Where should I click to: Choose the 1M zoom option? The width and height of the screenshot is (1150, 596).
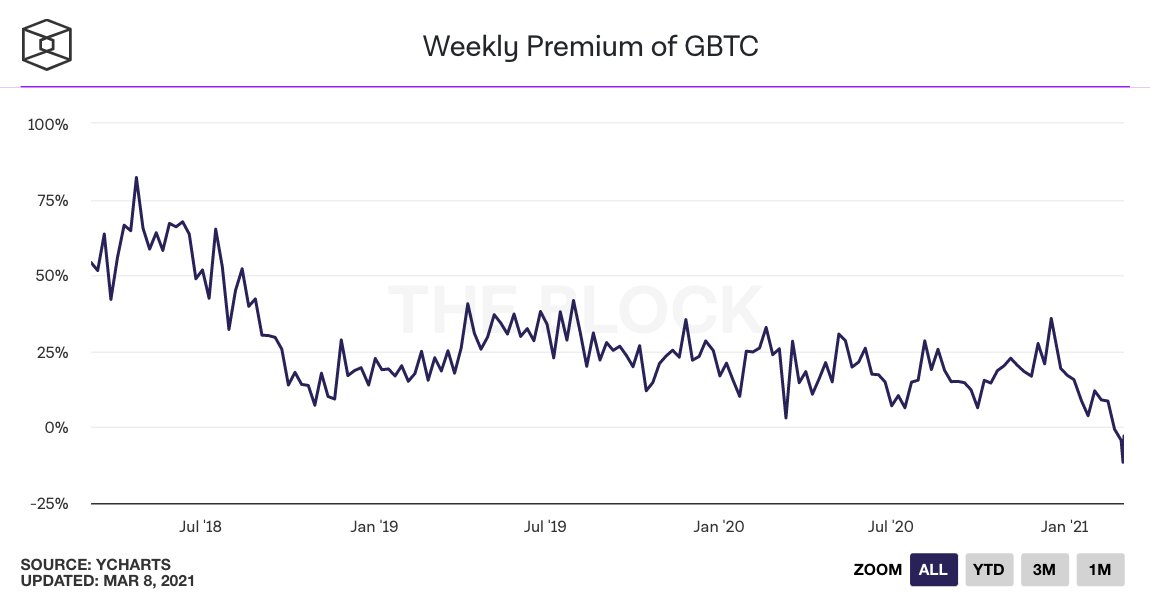1100,570
